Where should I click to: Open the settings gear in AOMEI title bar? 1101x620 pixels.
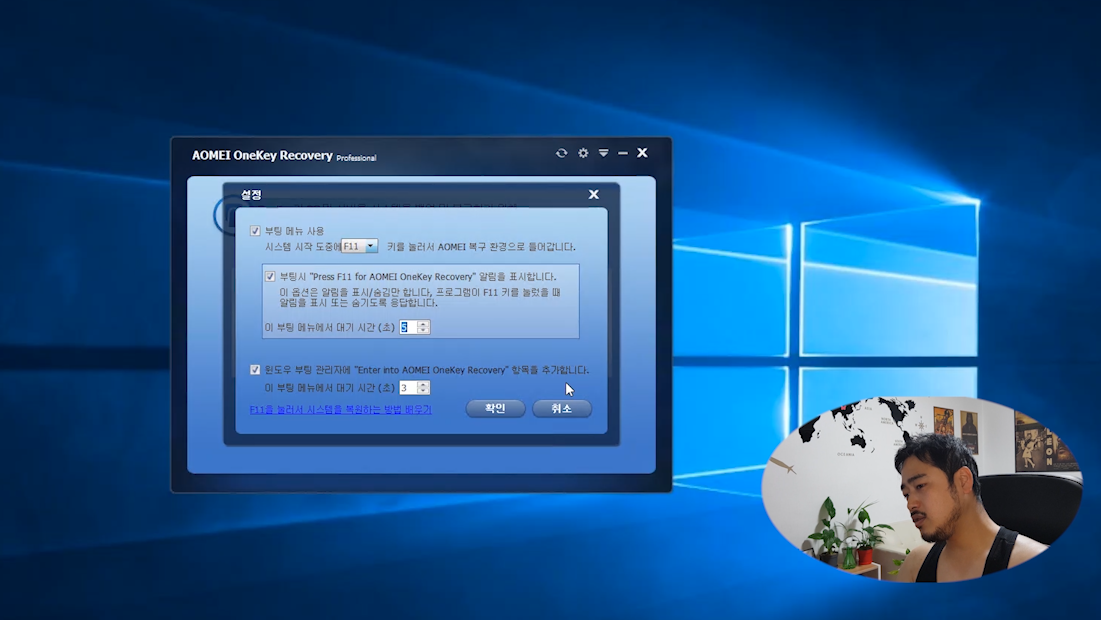click(583, 152)
